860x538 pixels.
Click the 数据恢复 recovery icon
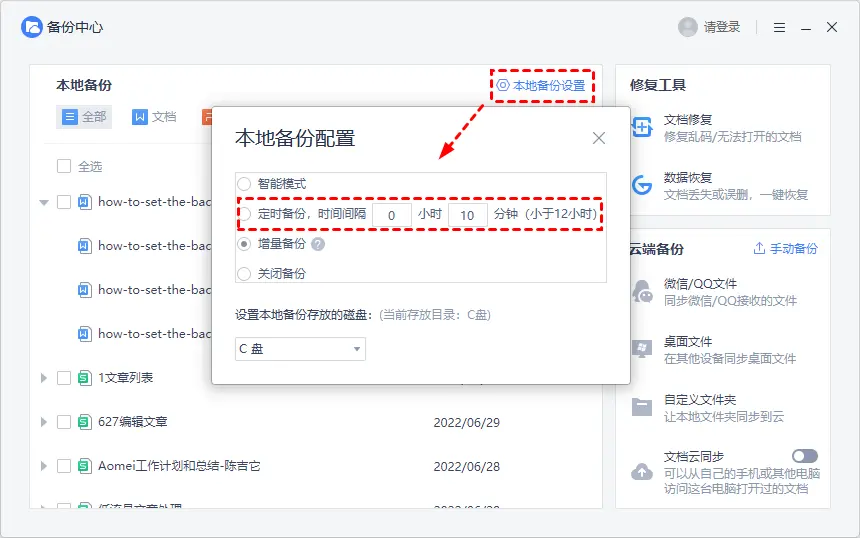pos(642,185)
